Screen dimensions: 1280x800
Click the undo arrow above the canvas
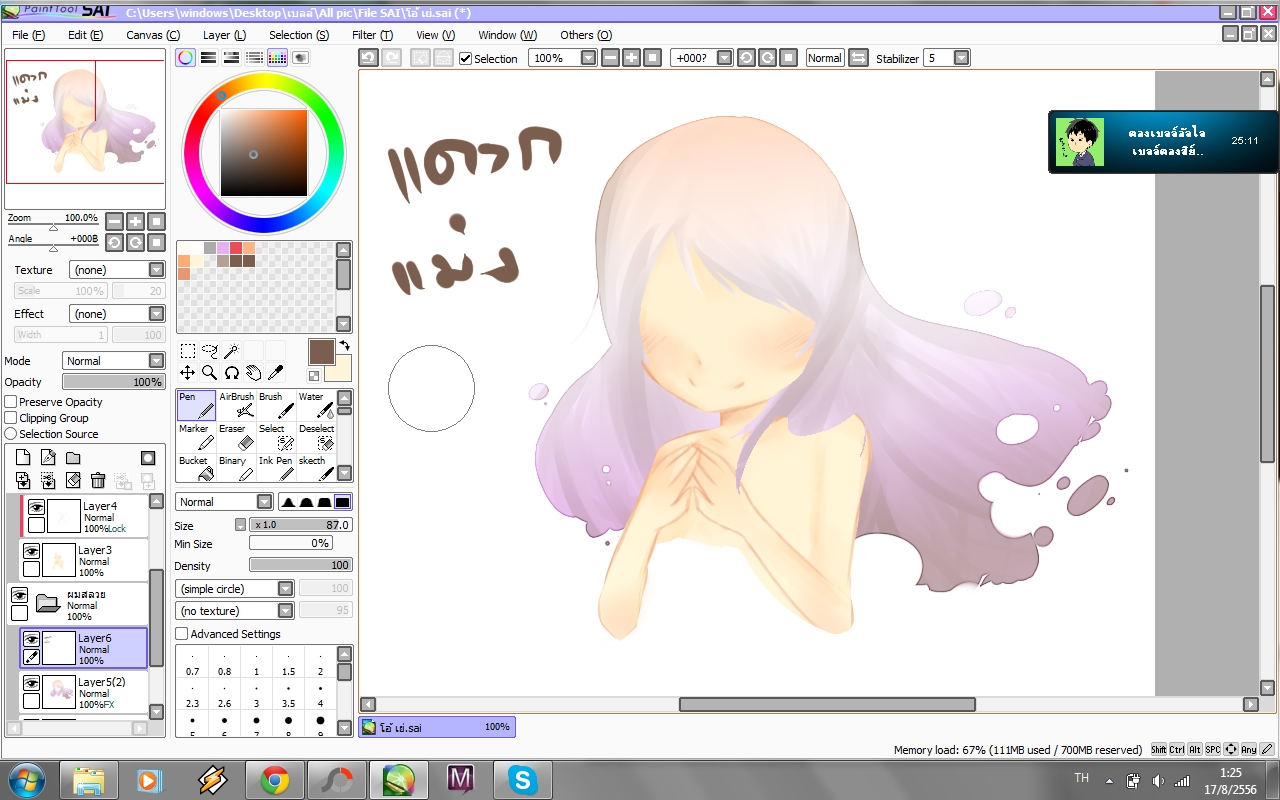[x=368, y=58]
